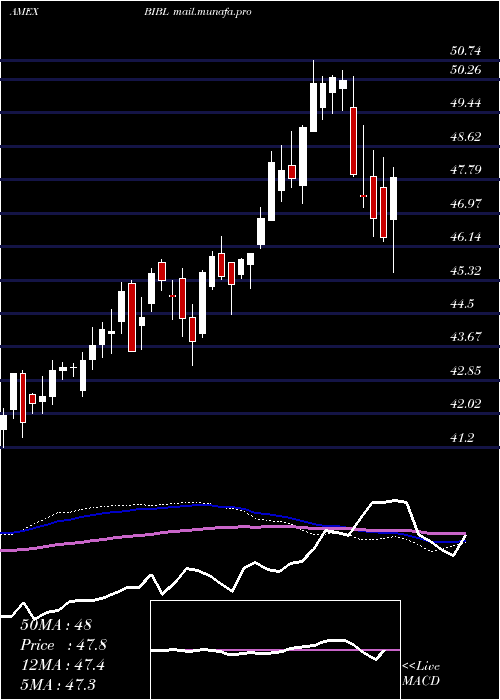
Task: Select the 42.02 price level label
Action: coord(466,404)
